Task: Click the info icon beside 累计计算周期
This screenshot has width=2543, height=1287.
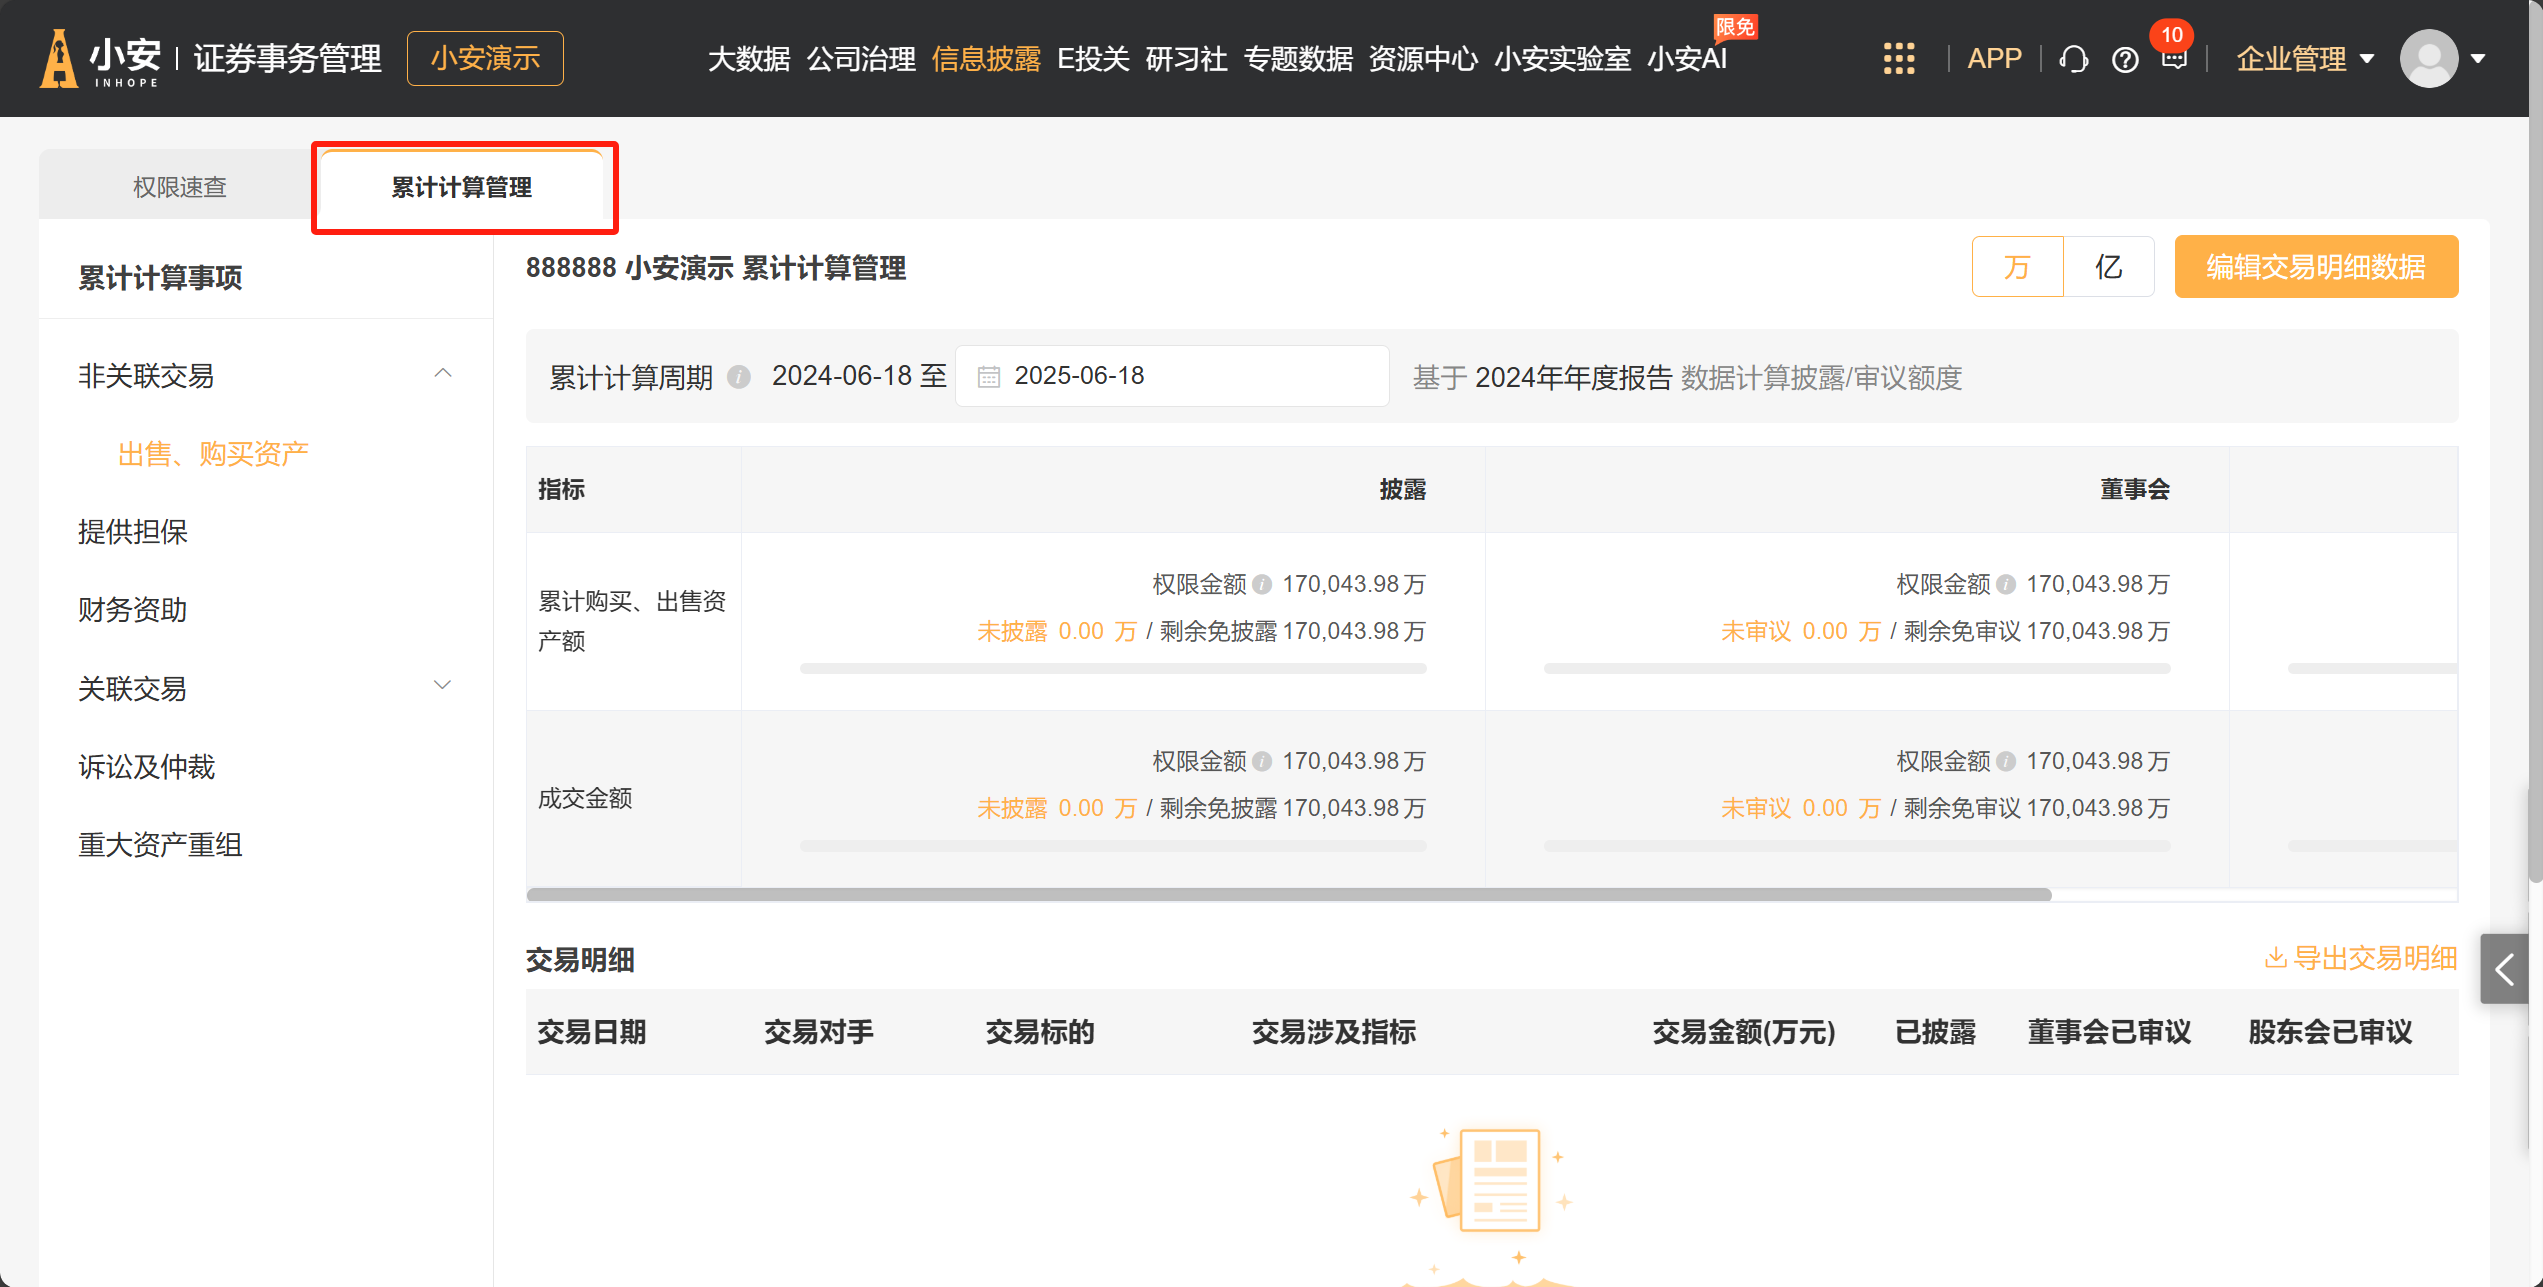Action: point(739,377)
